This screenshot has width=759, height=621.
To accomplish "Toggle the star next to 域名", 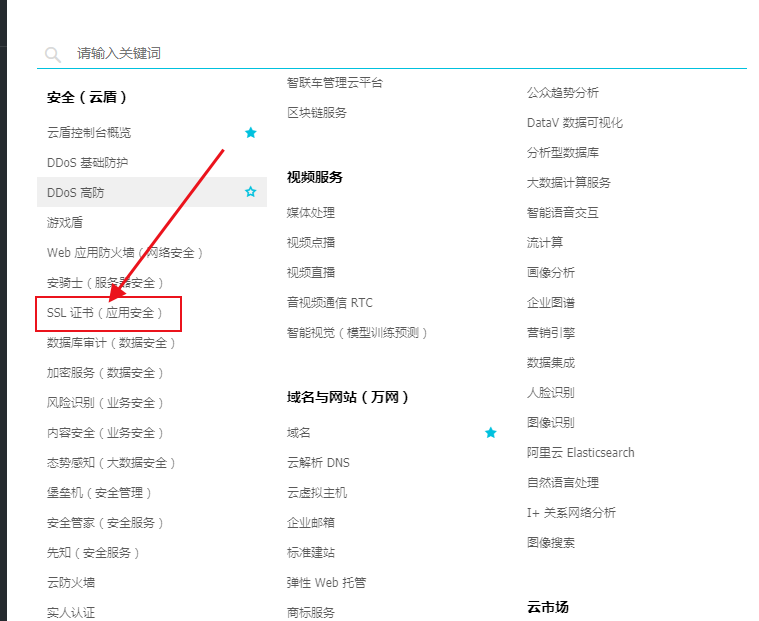I will (x=490, y=433).
